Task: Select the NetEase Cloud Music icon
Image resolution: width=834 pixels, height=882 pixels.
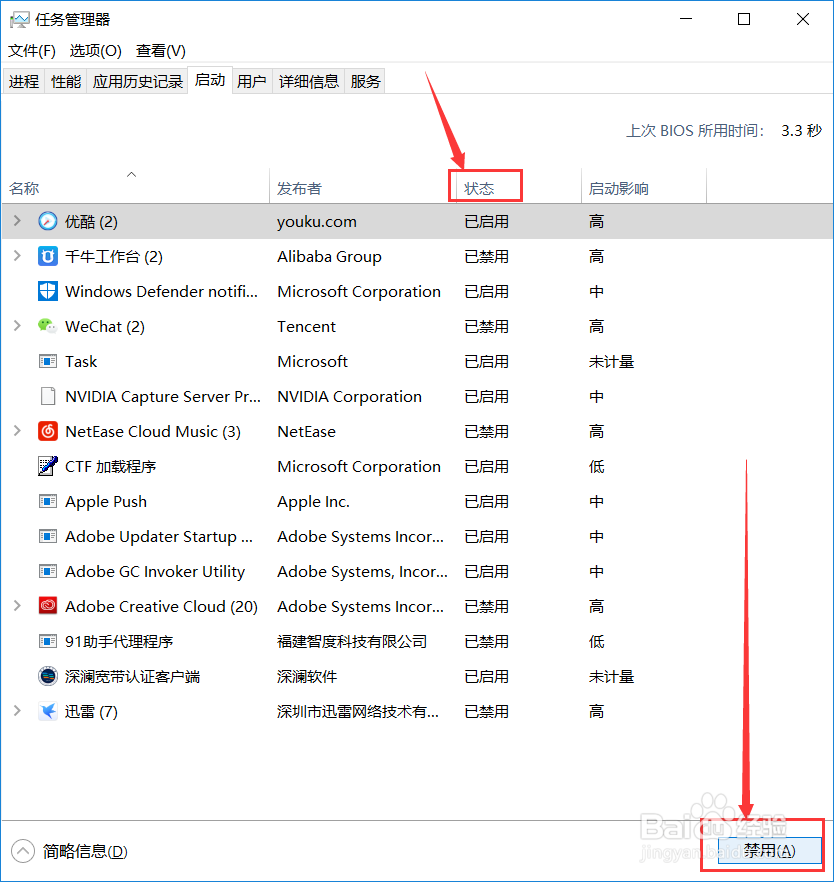Action: click(47, 431)
